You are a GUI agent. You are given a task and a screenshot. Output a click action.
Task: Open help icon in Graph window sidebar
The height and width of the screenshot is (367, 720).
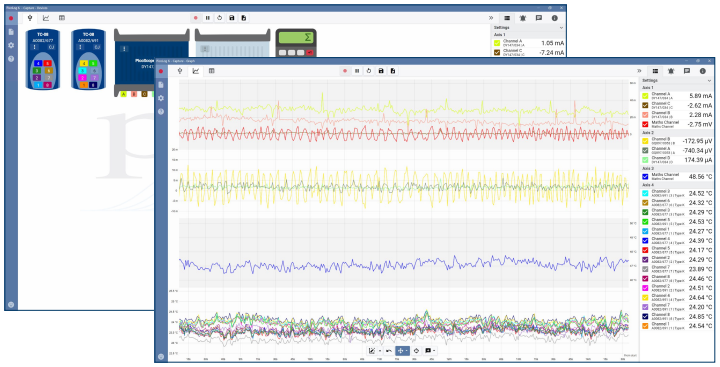tap(161, 112)
